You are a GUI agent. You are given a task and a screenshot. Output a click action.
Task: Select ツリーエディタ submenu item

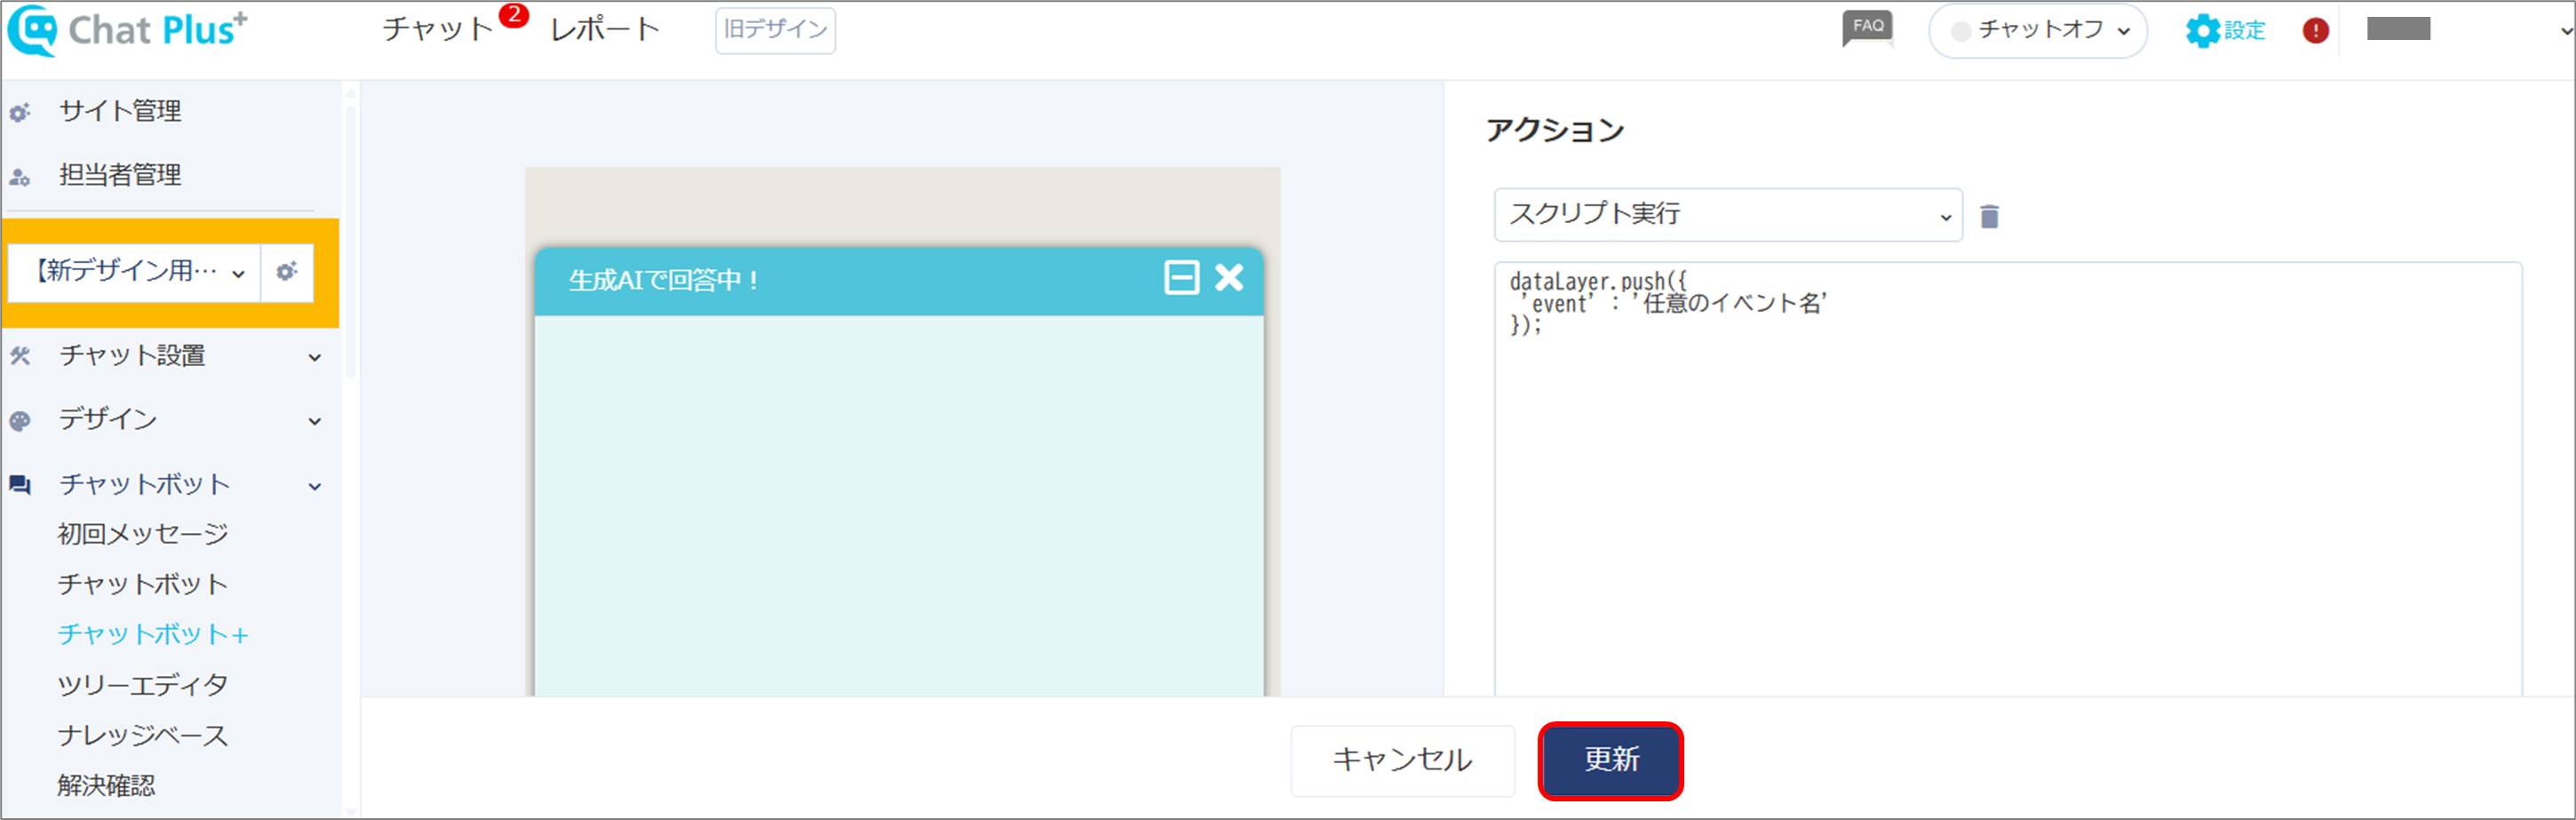click(x=143, y=685)
